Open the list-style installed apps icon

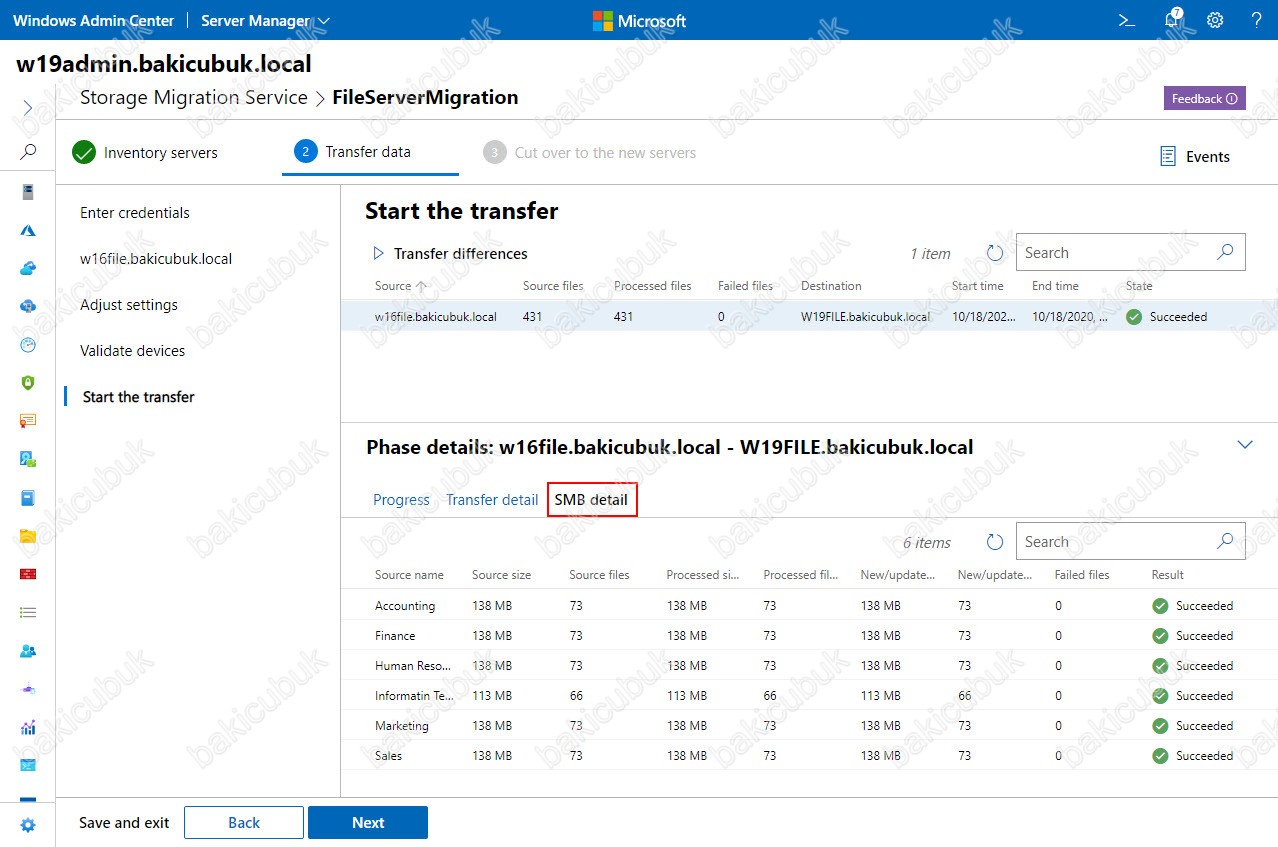28,612
